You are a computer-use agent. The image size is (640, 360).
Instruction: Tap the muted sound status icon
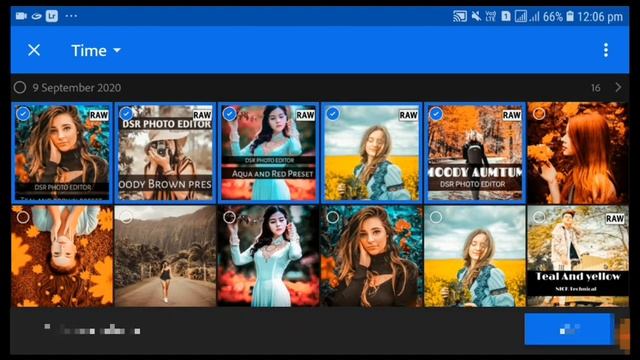click(x=476, y=16)
